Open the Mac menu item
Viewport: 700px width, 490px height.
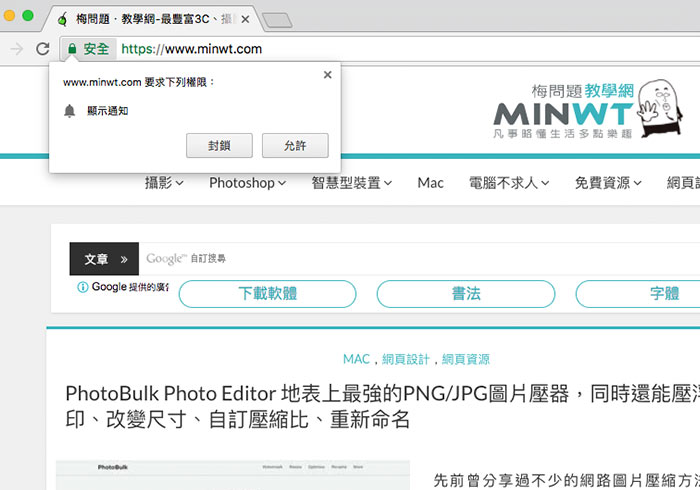(430, 183)
